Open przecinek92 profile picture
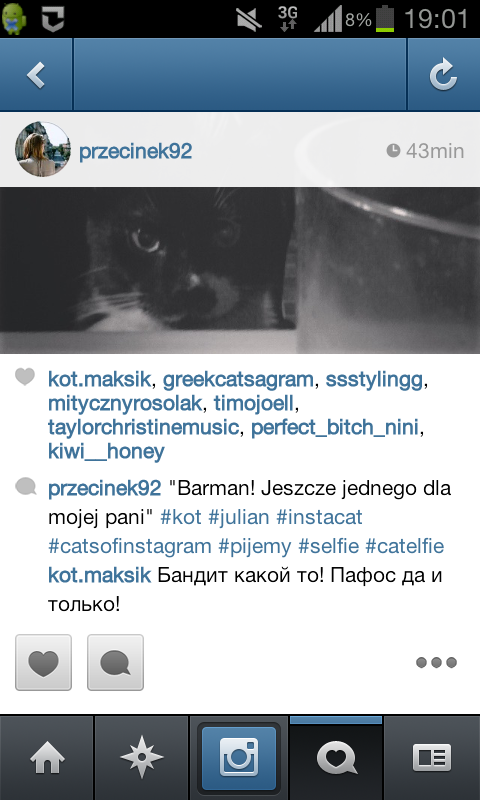 click(x=42, y=149)
